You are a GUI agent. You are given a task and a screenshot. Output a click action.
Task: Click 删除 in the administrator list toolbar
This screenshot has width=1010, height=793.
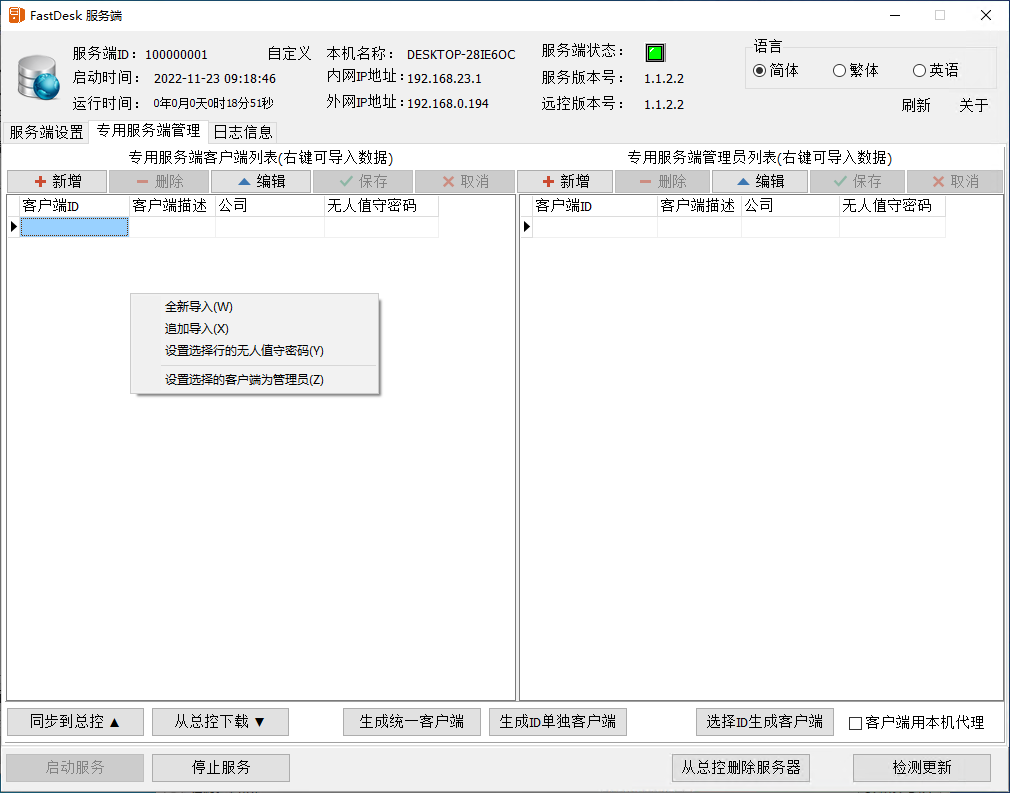pyautogui.click(x=662, y=182)
